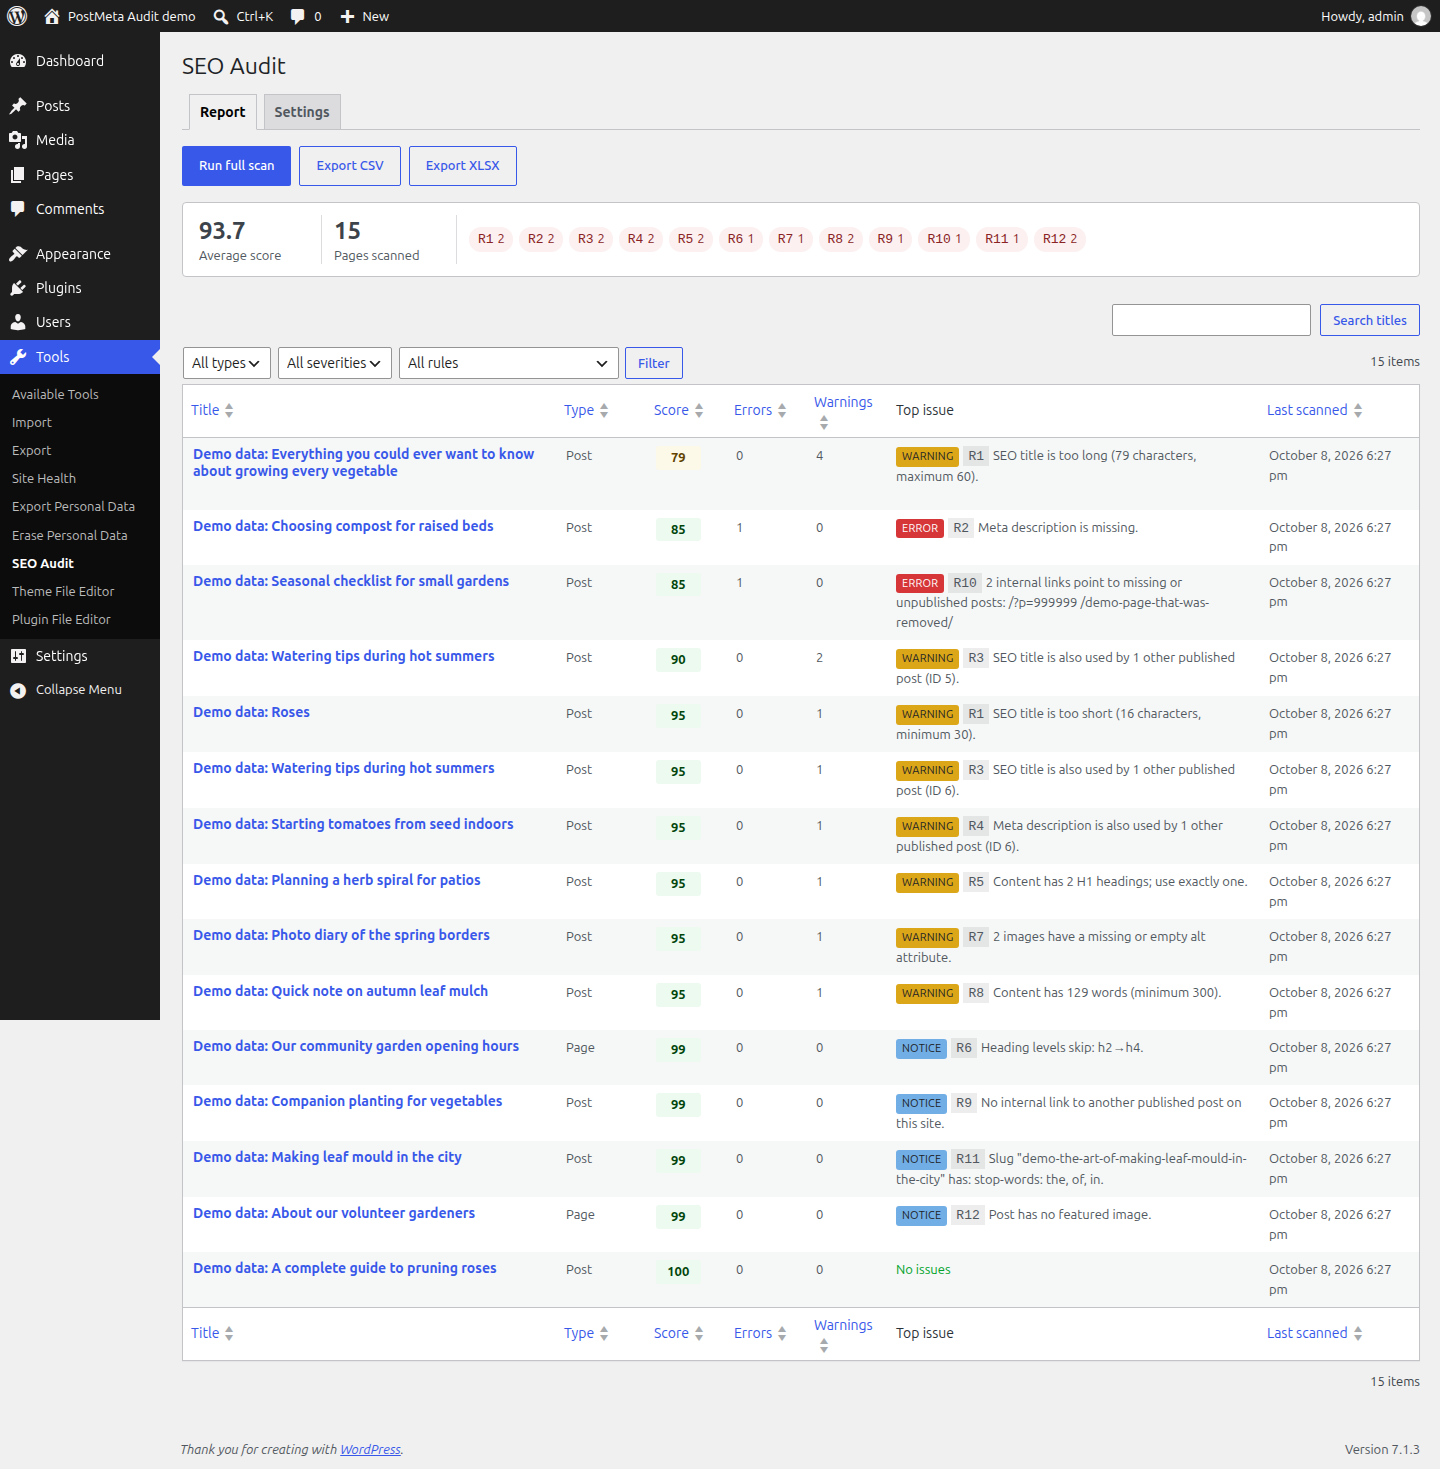
Task: Open the Dashboard gauge icon
Action: [18, 61]
